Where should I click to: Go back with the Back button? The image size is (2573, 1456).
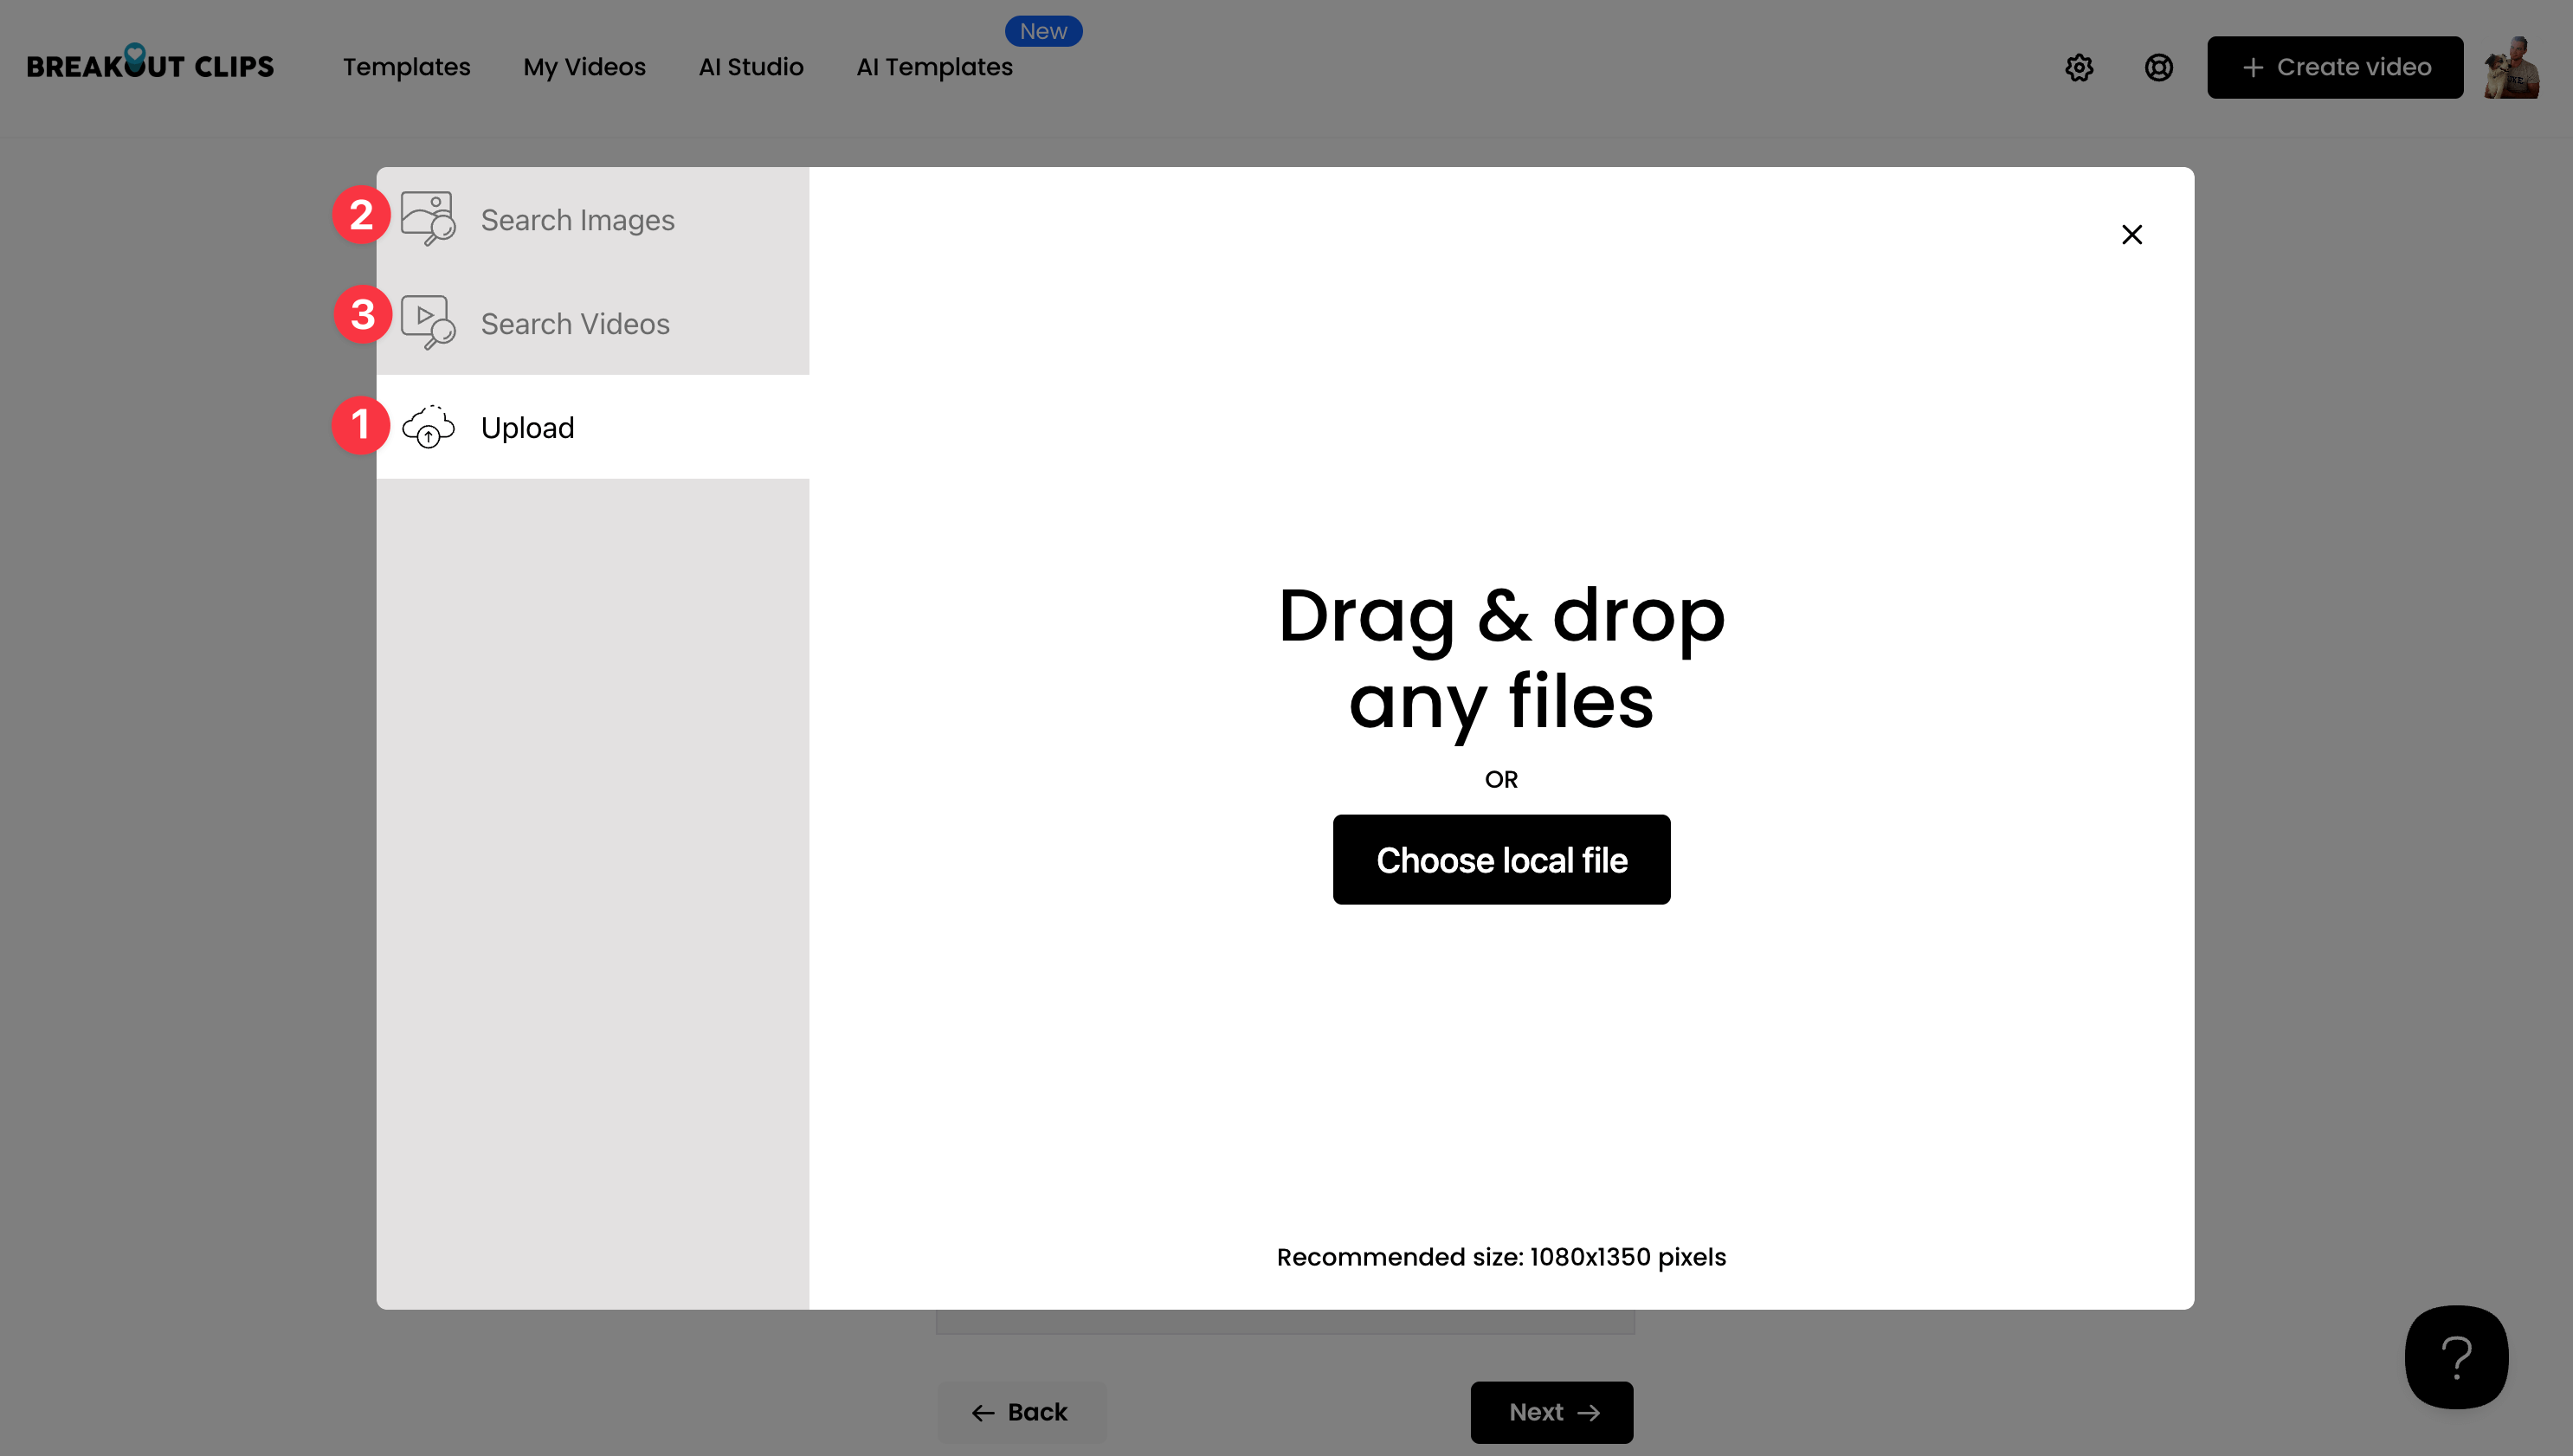pos(1020,1411)
